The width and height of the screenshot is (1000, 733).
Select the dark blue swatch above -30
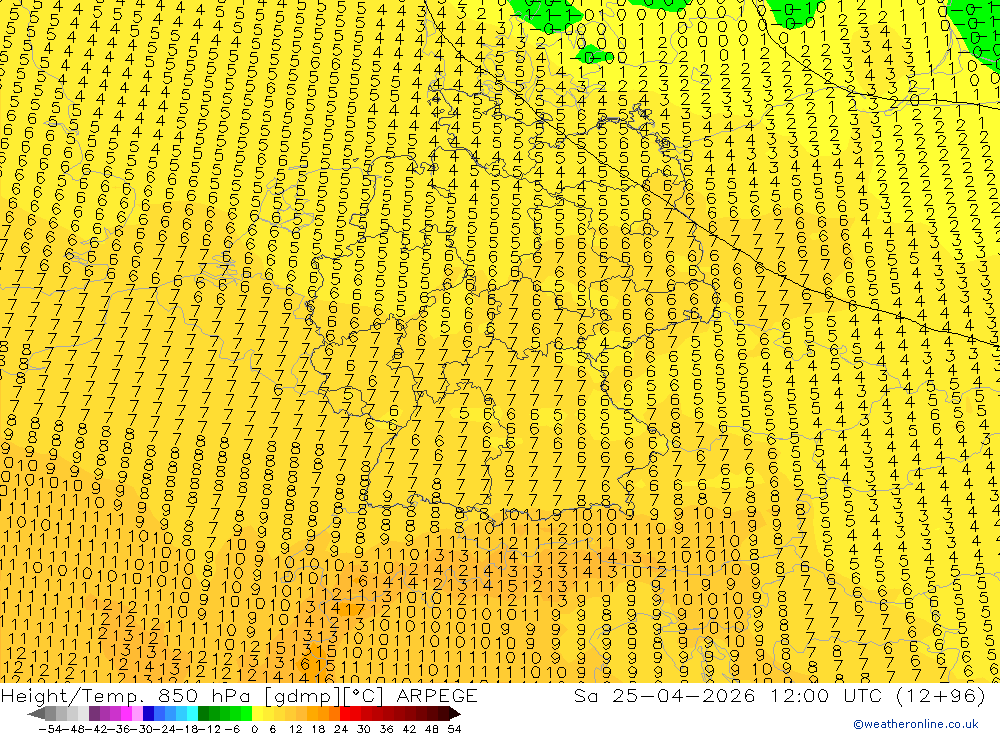(x=149, y=713)
